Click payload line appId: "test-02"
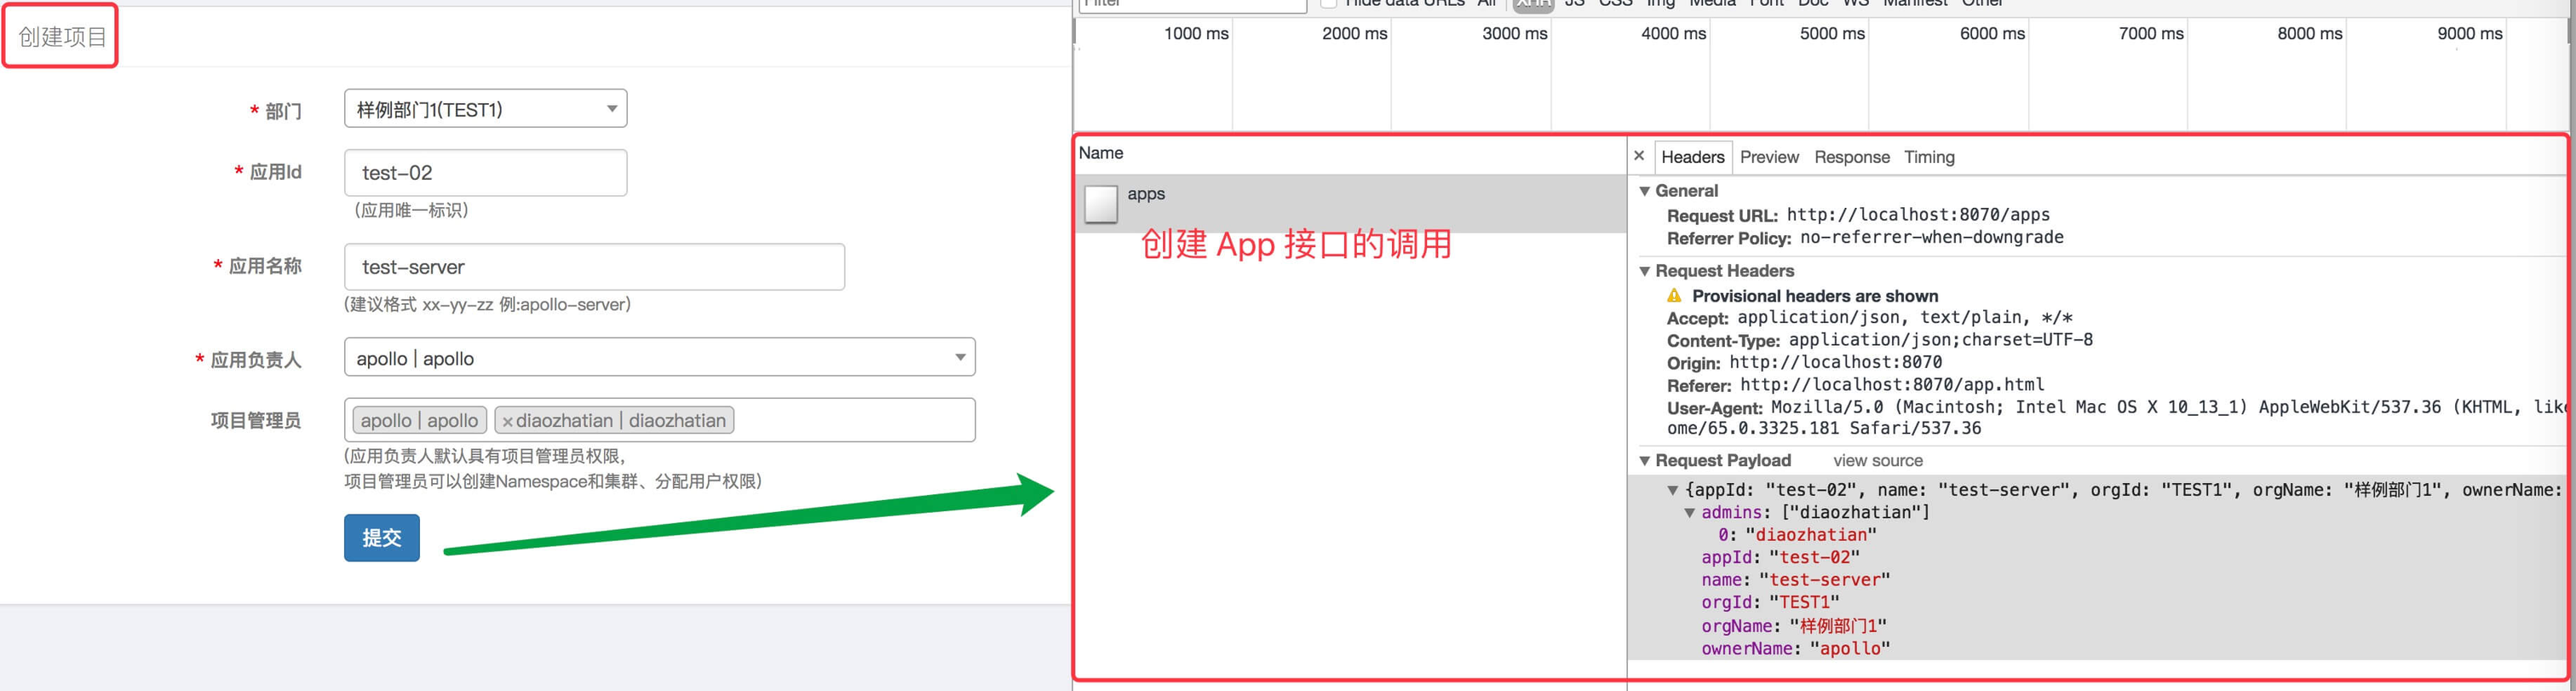 pos(1780,558)
